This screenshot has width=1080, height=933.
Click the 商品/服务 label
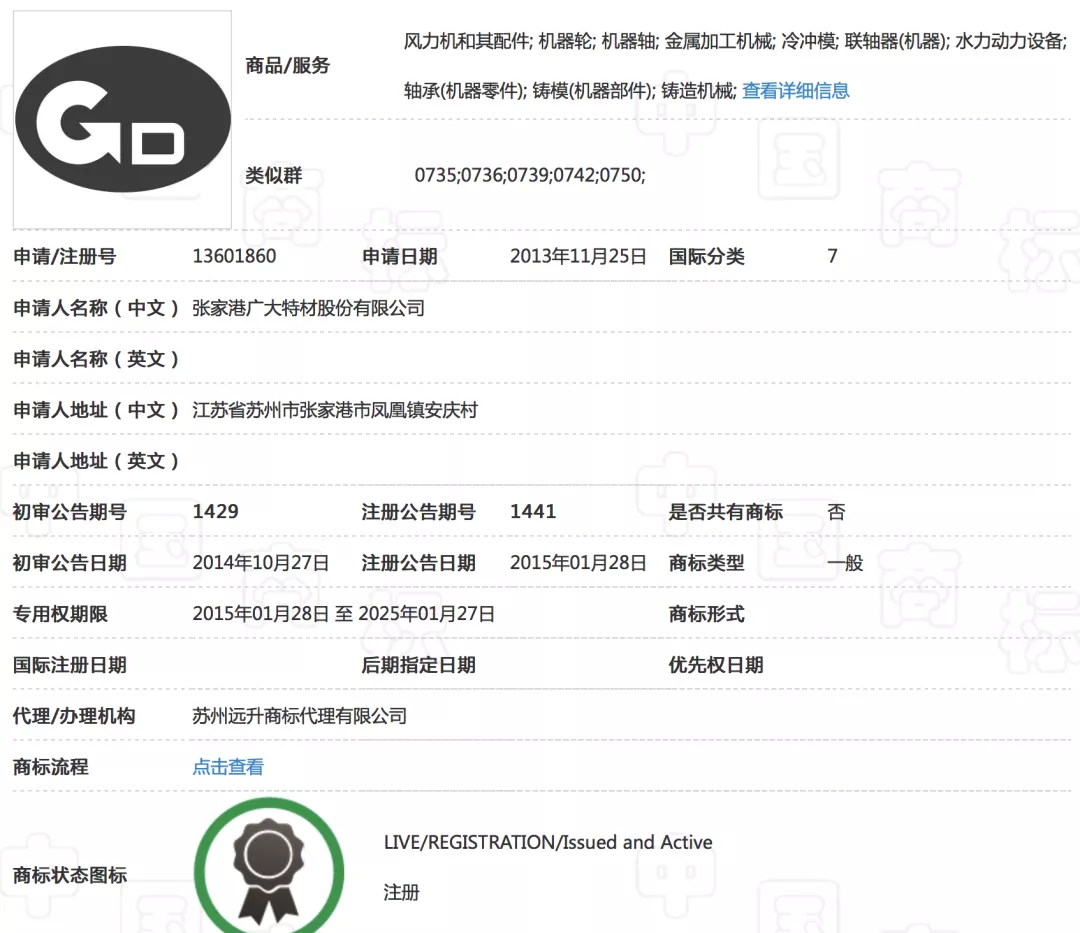288,65
